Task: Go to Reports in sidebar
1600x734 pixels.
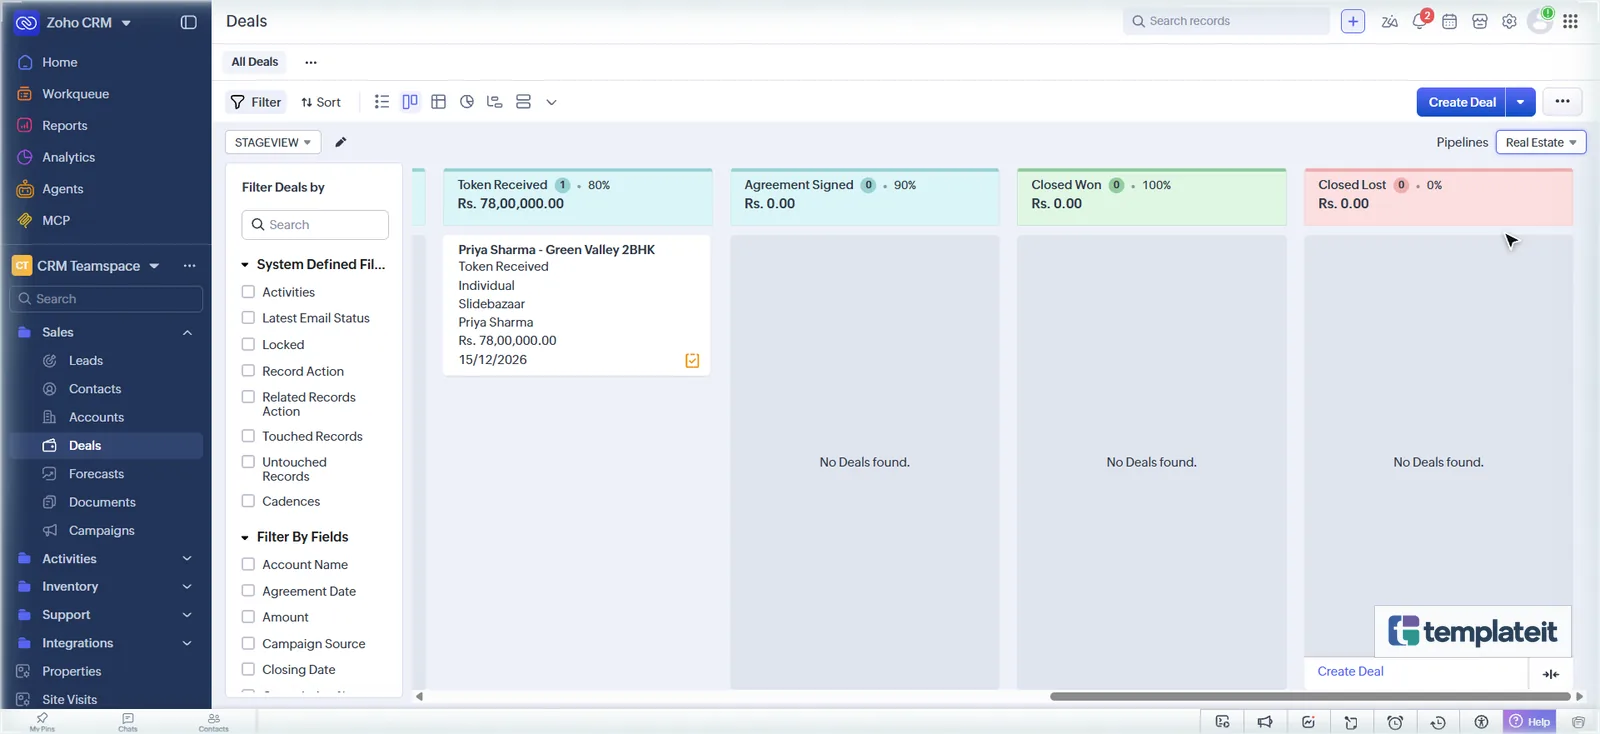Action: (x=65, y=126)
